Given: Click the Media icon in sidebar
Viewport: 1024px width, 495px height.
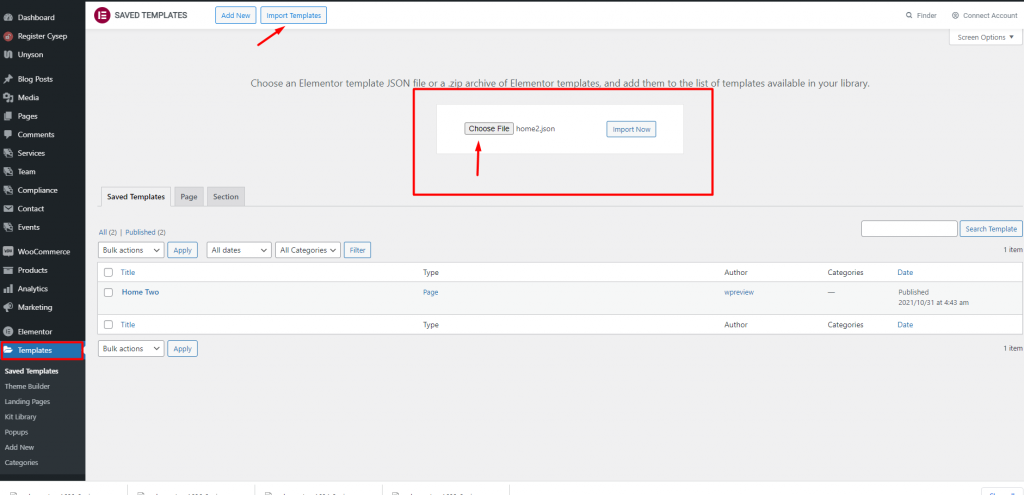Looking at the screenshot, I should click(8, 97).
